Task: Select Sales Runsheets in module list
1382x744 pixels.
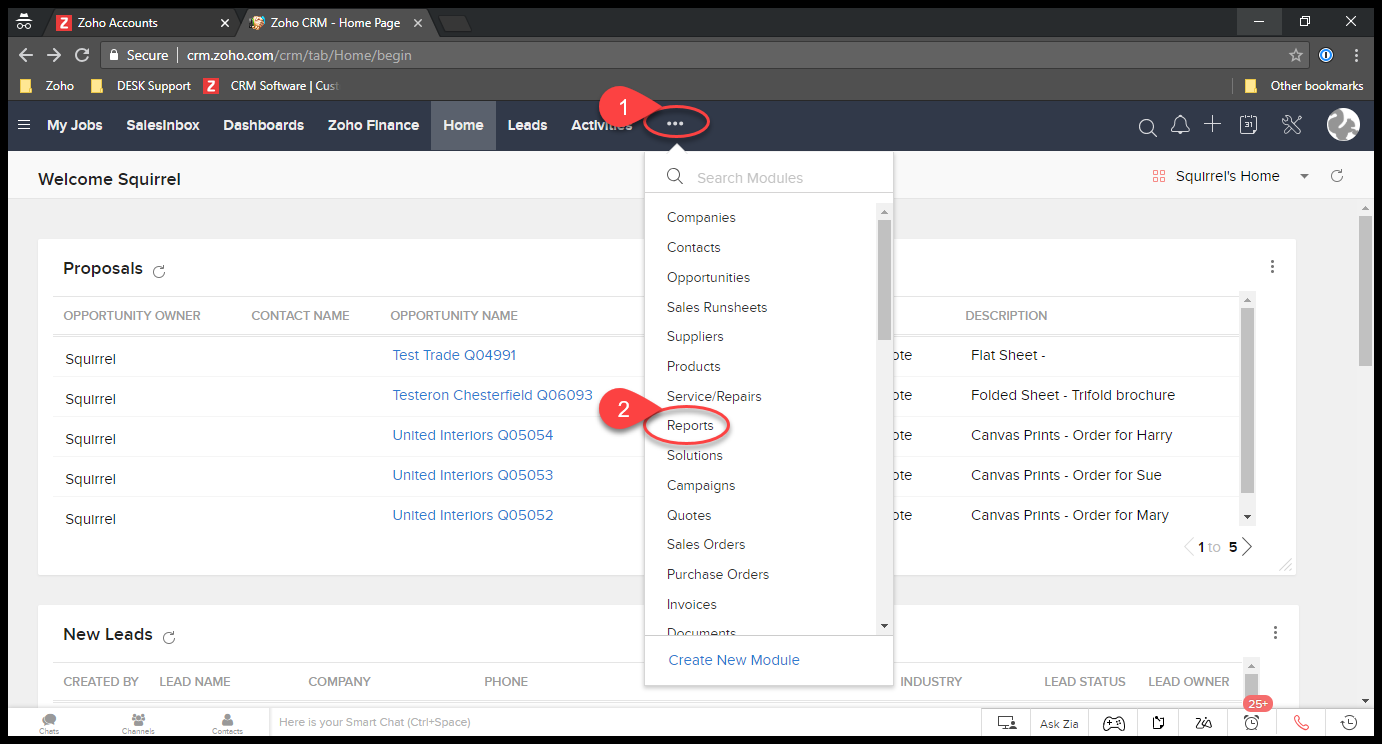Action: tap(717, 307)
